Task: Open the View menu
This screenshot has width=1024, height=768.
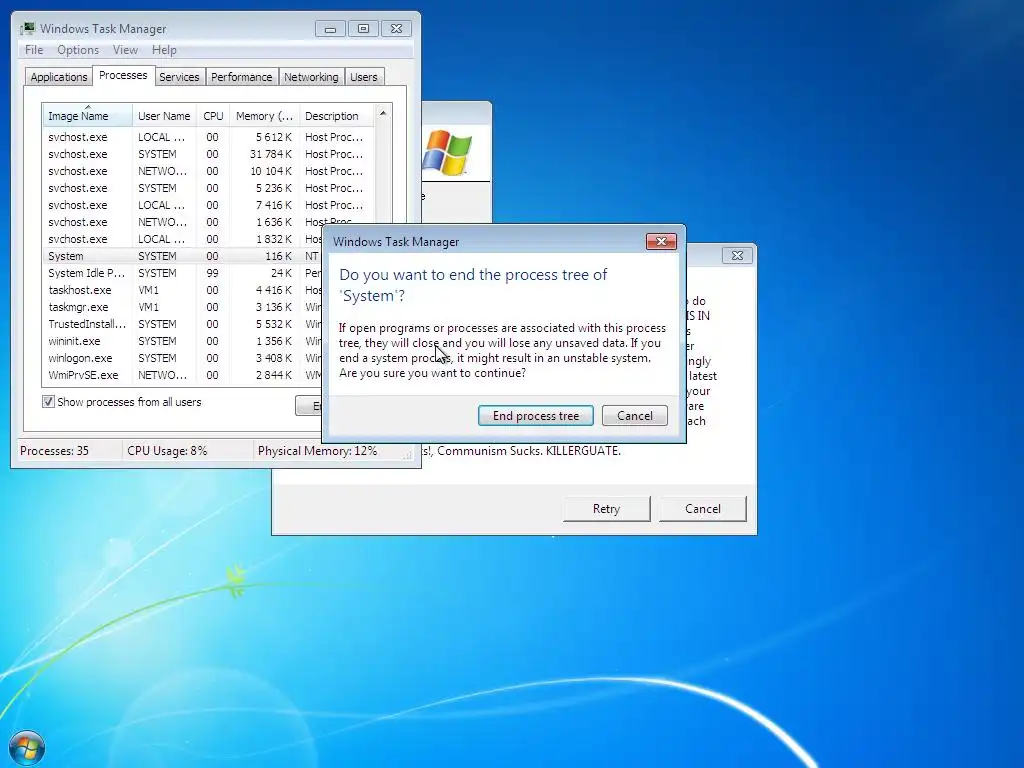Action: click(x=125, y=50)
